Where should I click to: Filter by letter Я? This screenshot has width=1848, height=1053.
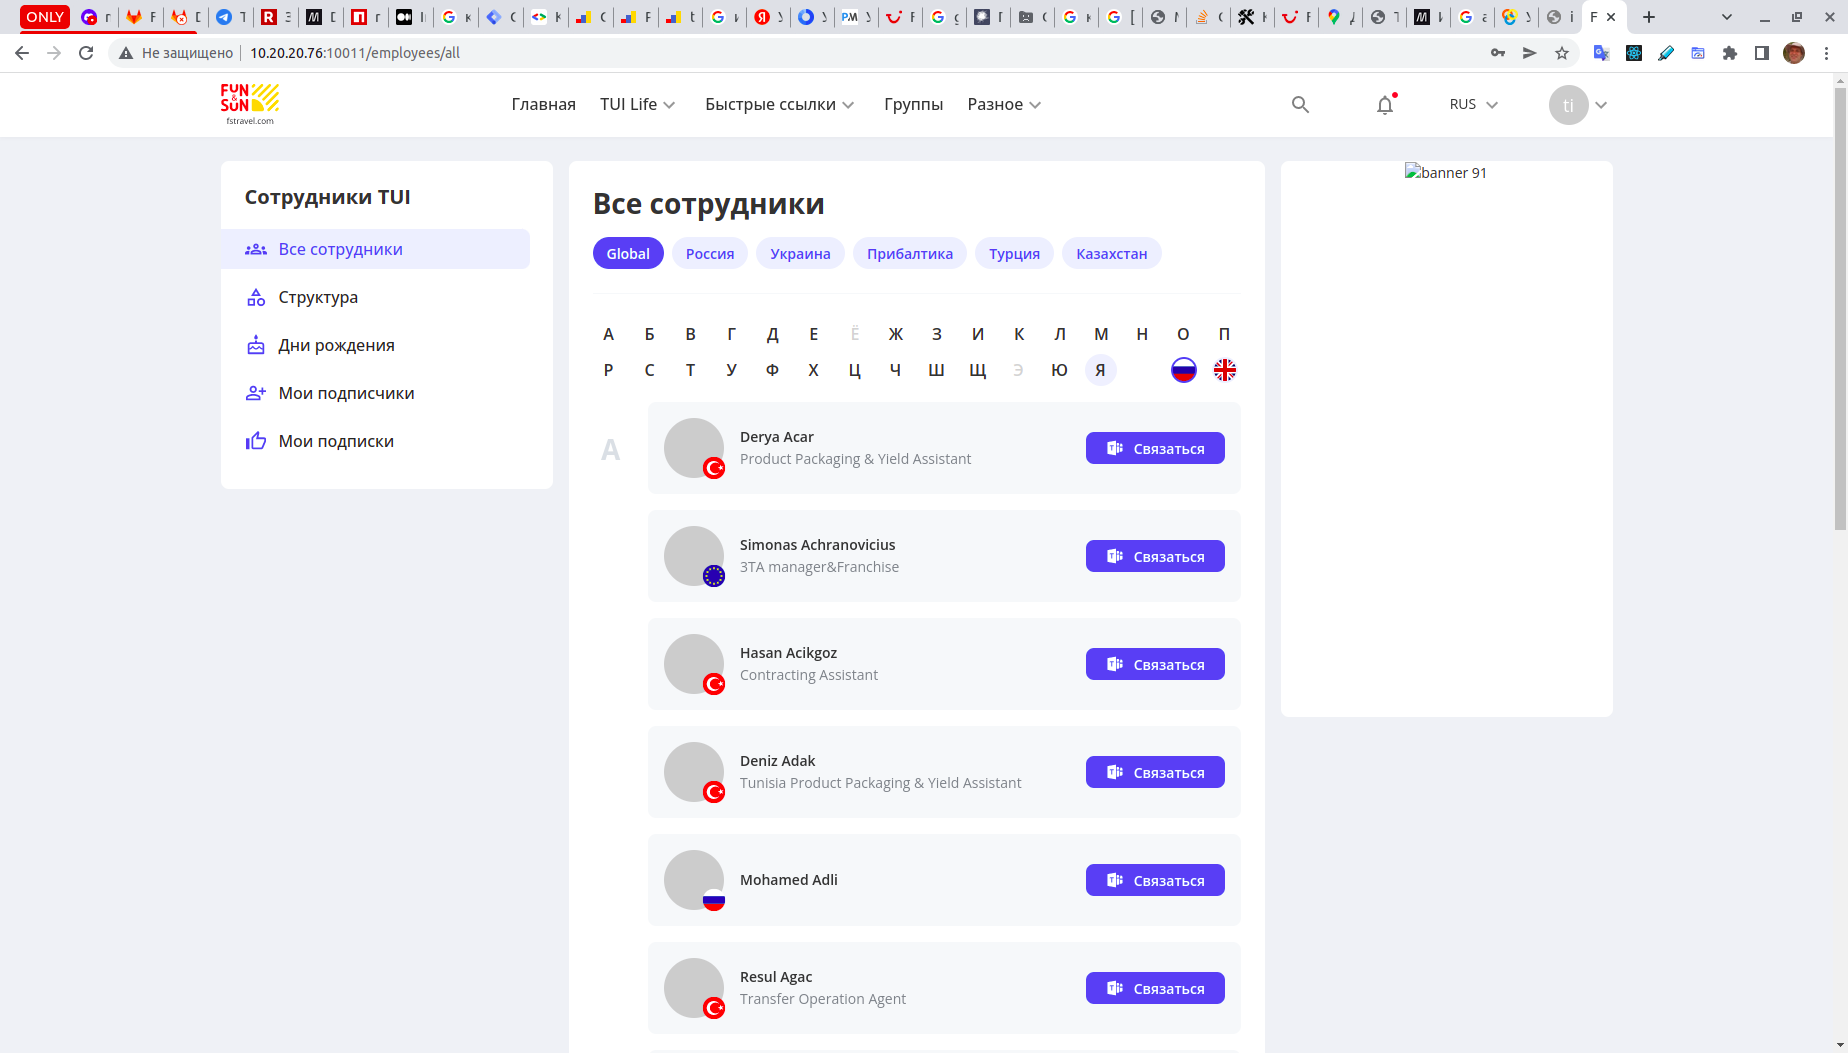click(x=1100, y=370)
